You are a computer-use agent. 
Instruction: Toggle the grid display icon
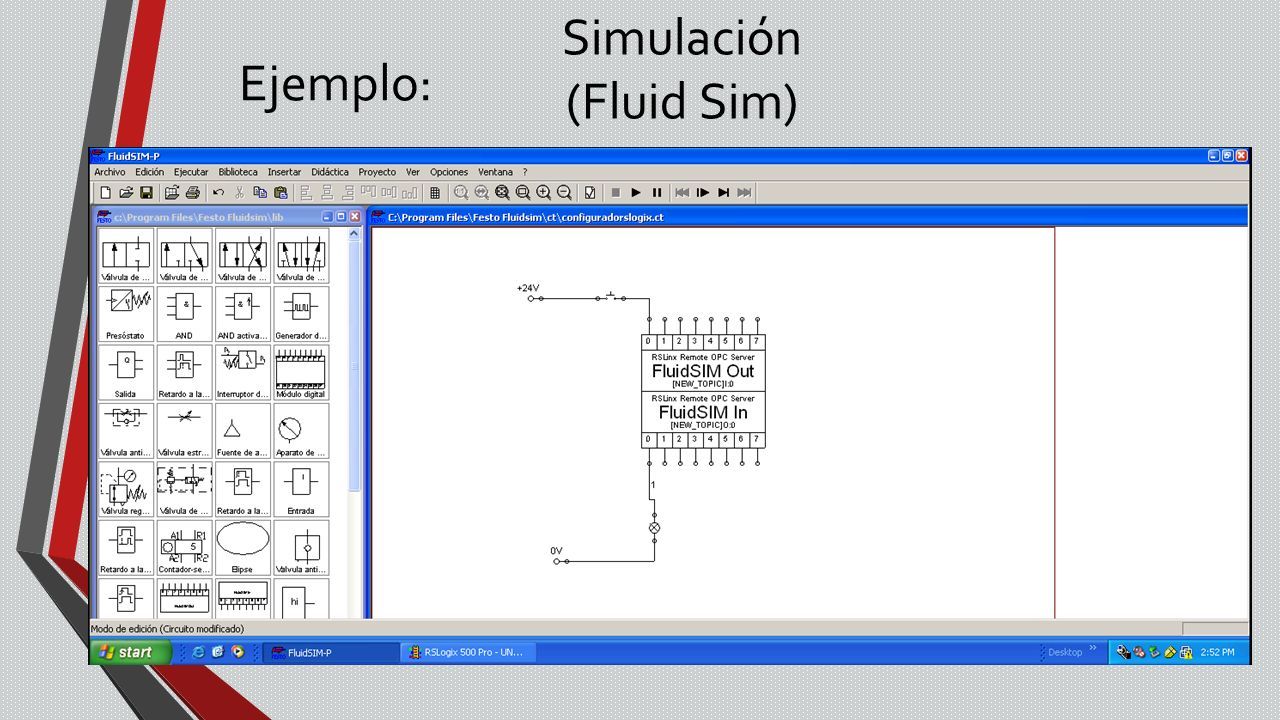(x=435, y=192)
